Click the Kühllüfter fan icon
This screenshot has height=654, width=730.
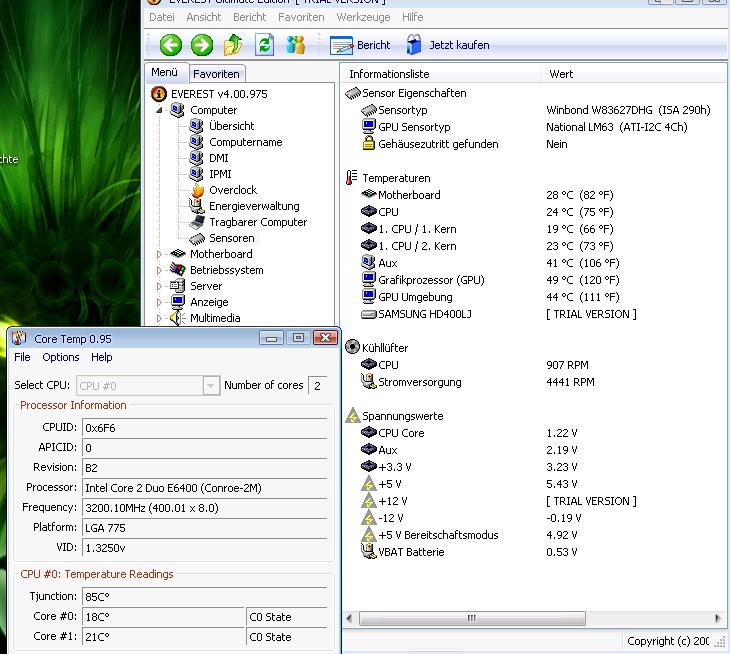pos(352,347)
